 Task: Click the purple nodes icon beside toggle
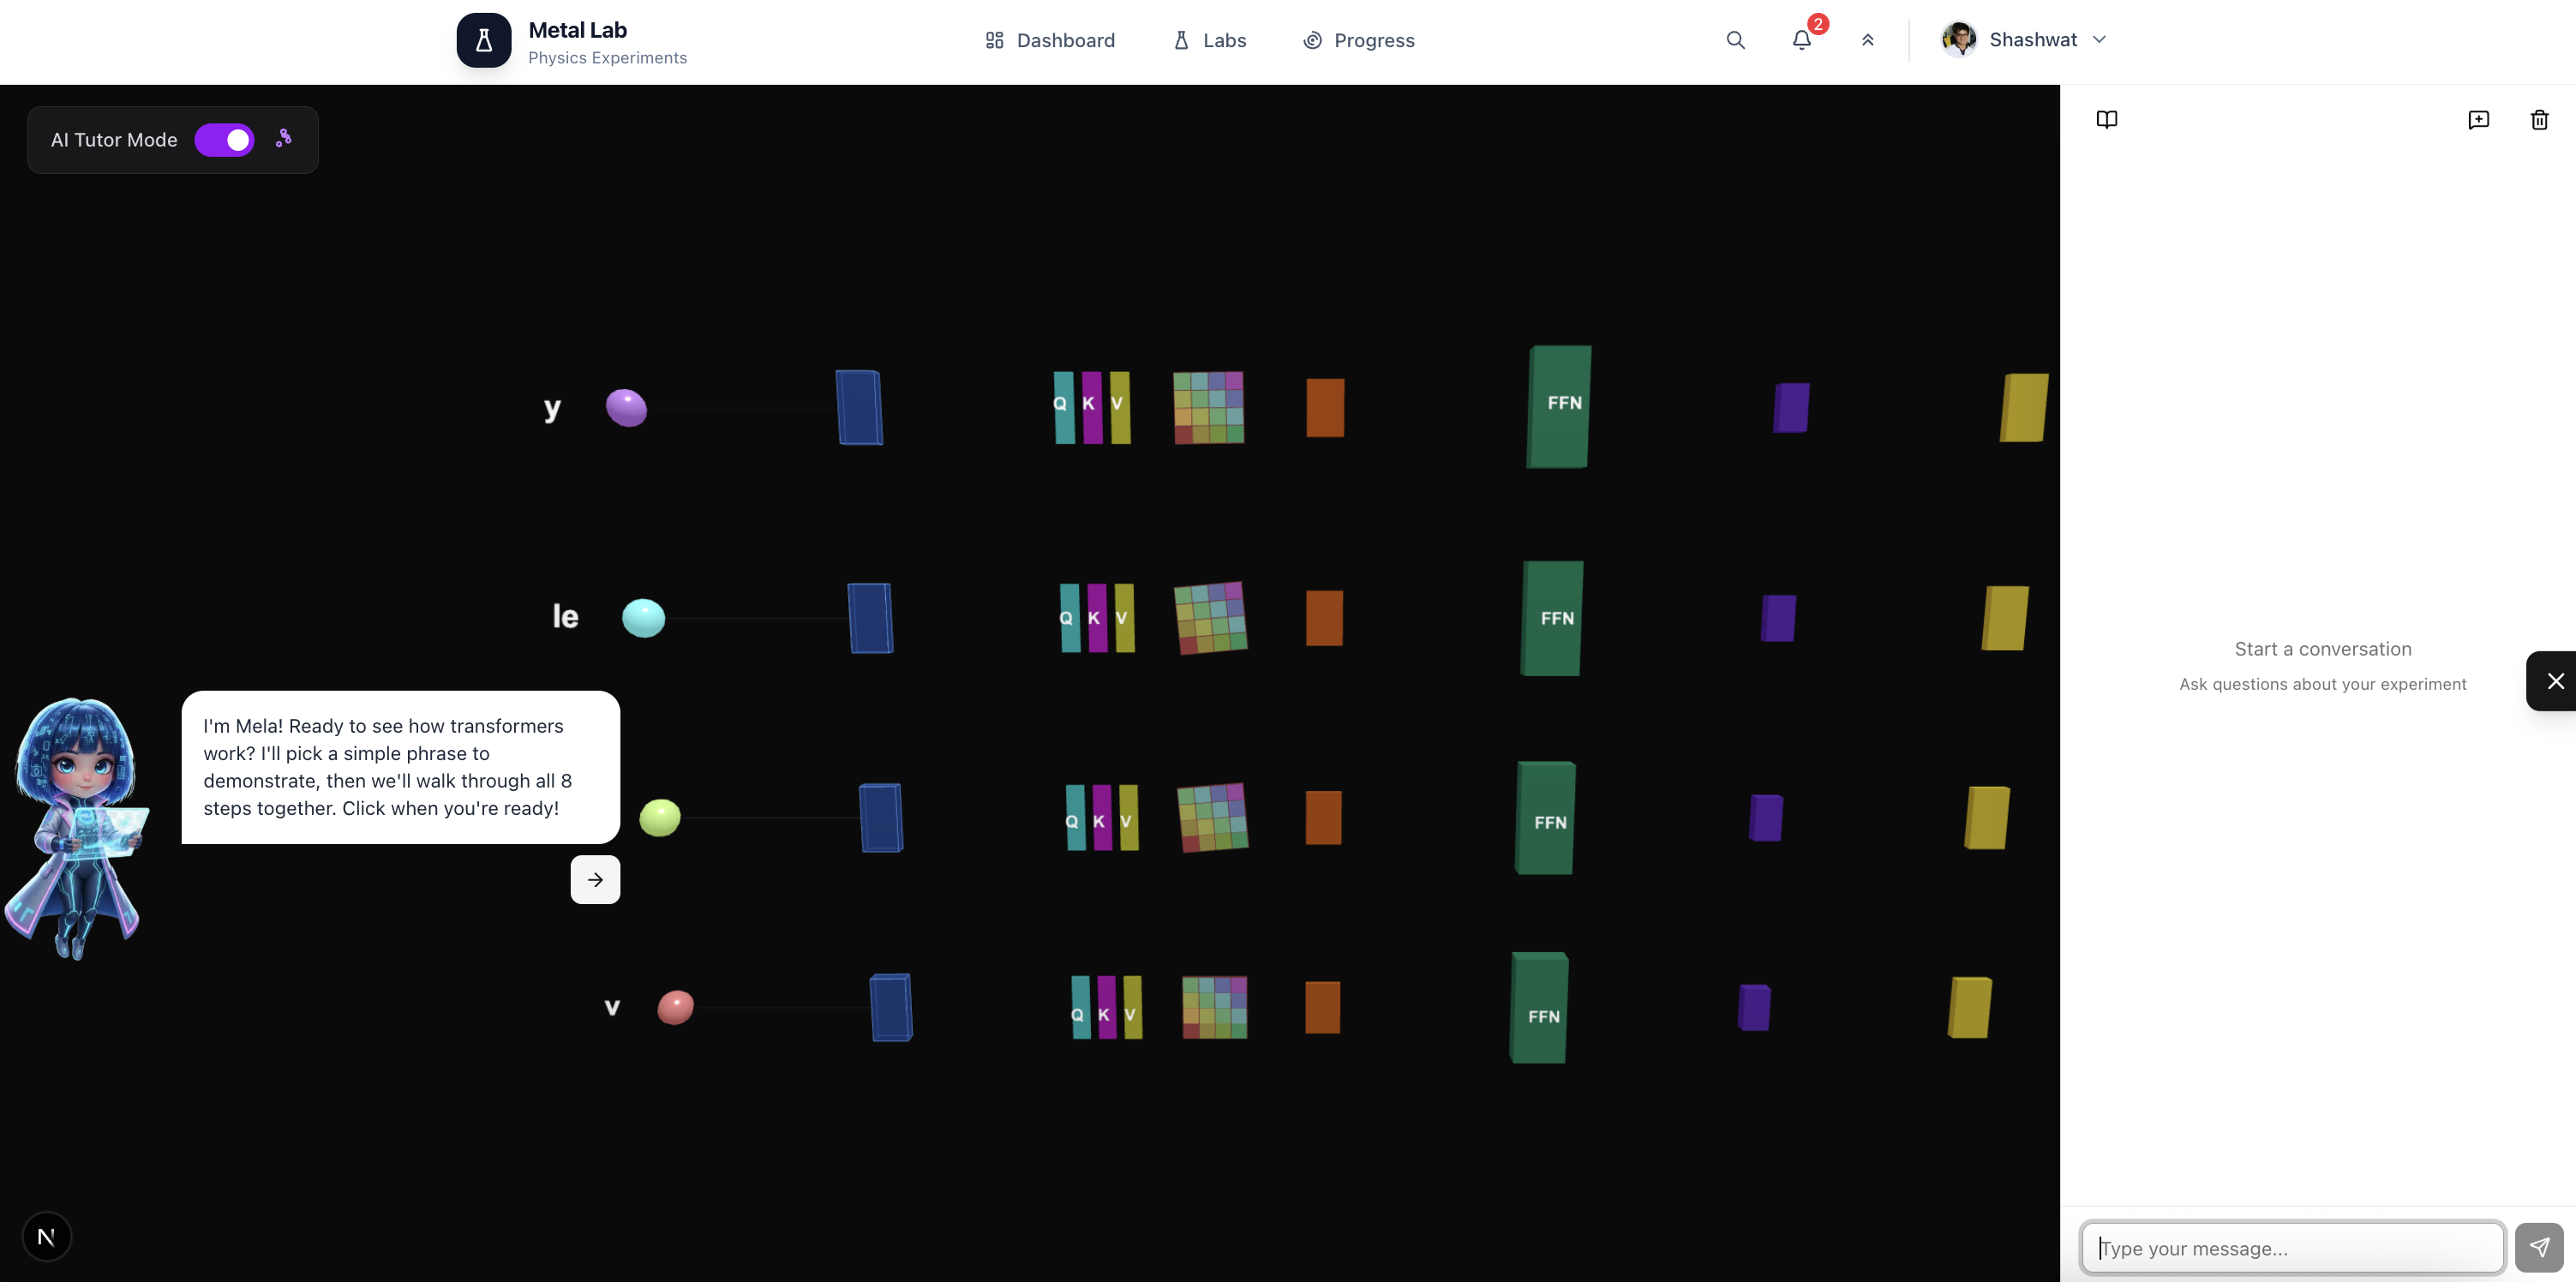tap(284, 138)
